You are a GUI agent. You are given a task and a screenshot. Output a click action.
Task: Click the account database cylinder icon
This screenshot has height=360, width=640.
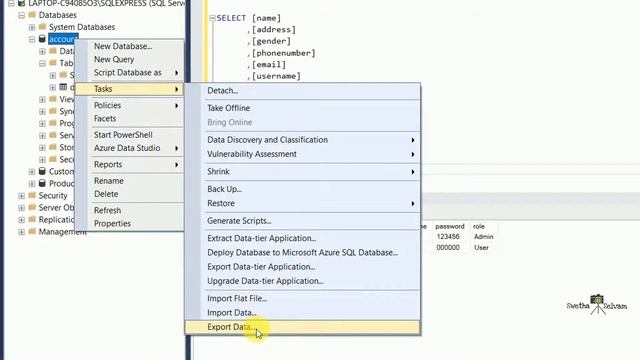pos(42,39)
